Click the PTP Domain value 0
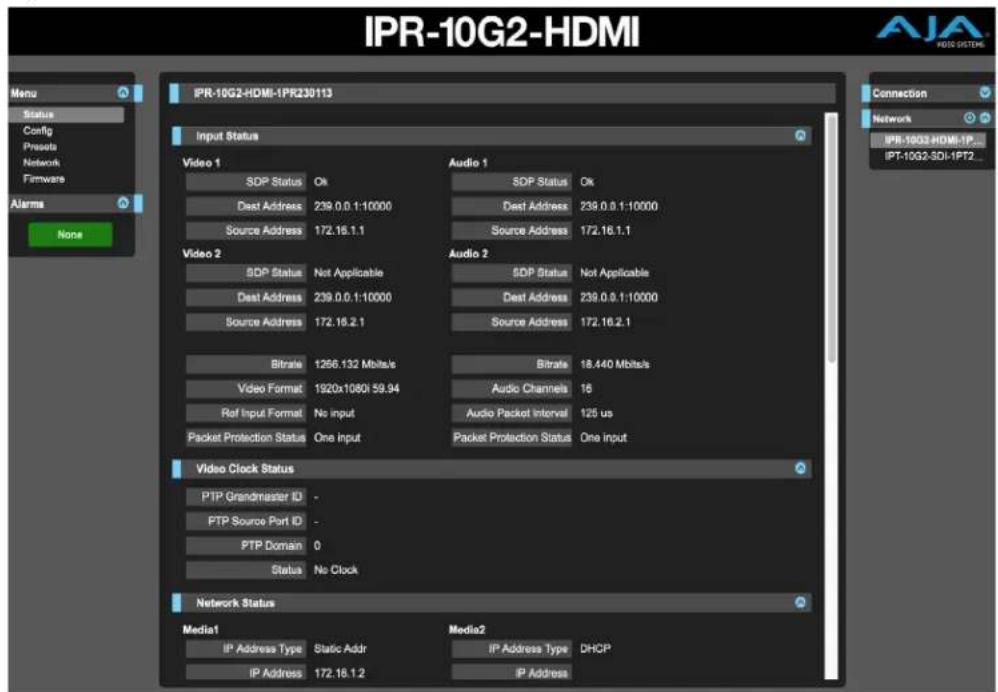 click(317, 546)
